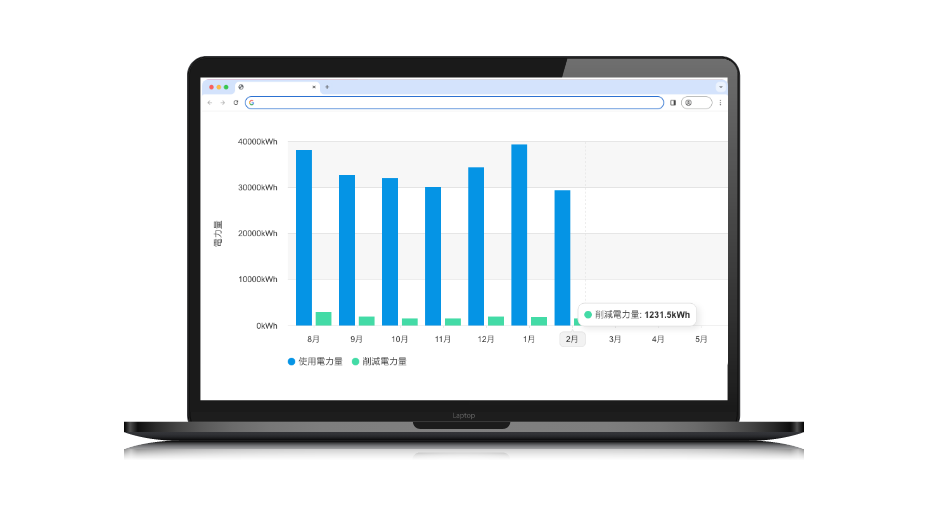Open the side panel icon in the toolbar
Viewport: 928px width, 516px height.
click(673, 103)
